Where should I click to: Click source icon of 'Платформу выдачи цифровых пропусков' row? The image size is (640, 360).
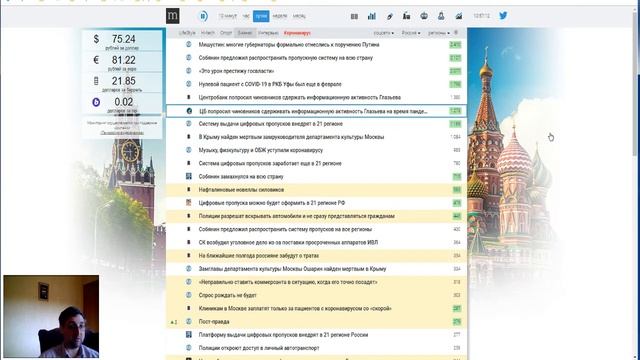(x=189, y=334)
